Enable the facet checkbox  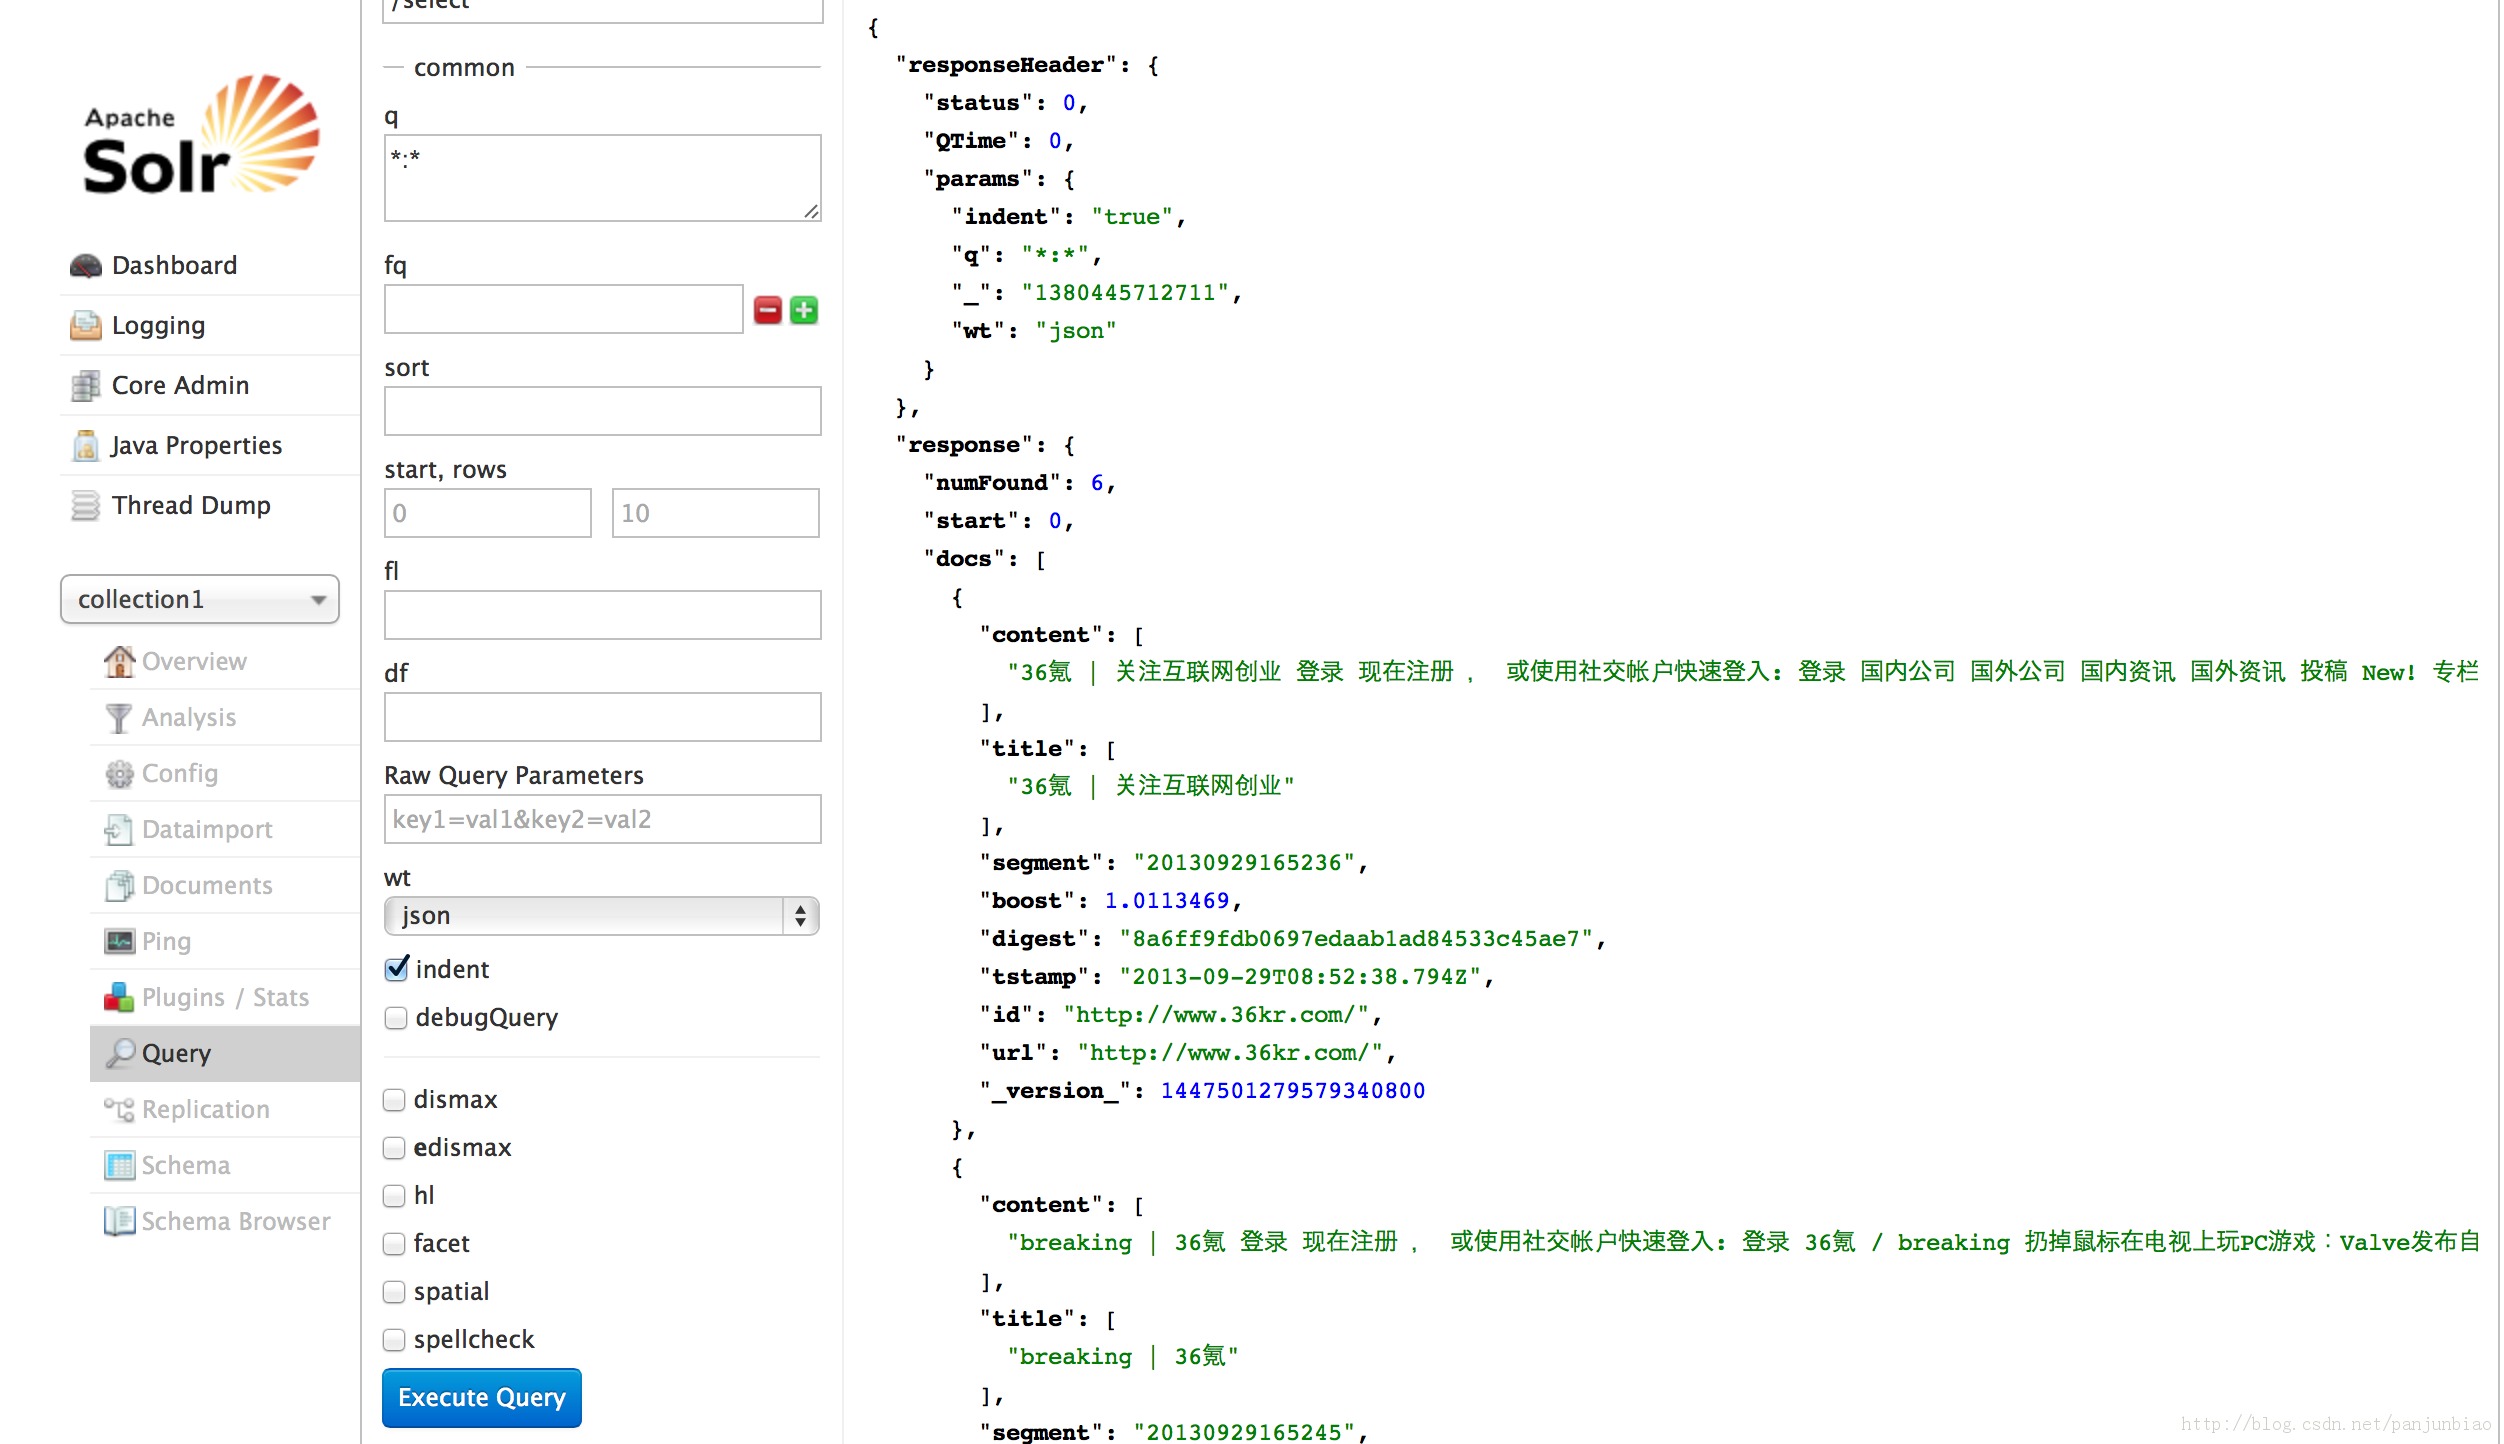[x=394, y=1244]
